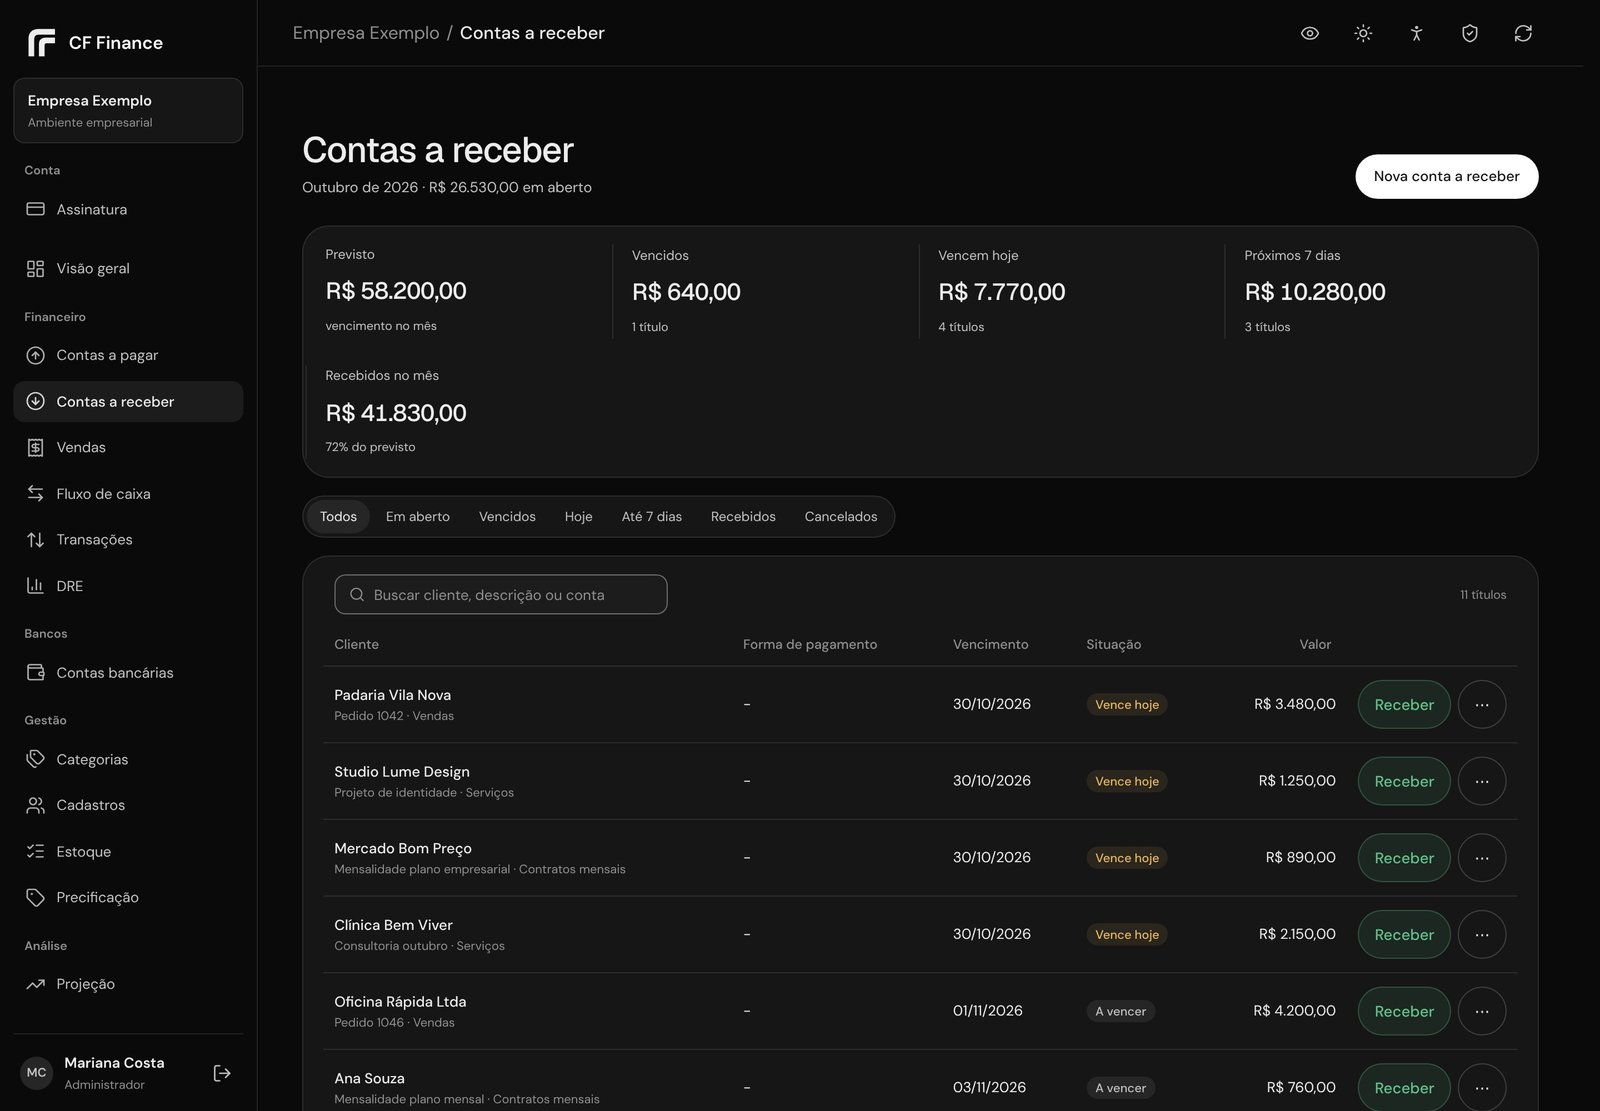Open Contas bancárias section
The image size is (1600, 1111).
pyautogui.click(x=128, y=673)
